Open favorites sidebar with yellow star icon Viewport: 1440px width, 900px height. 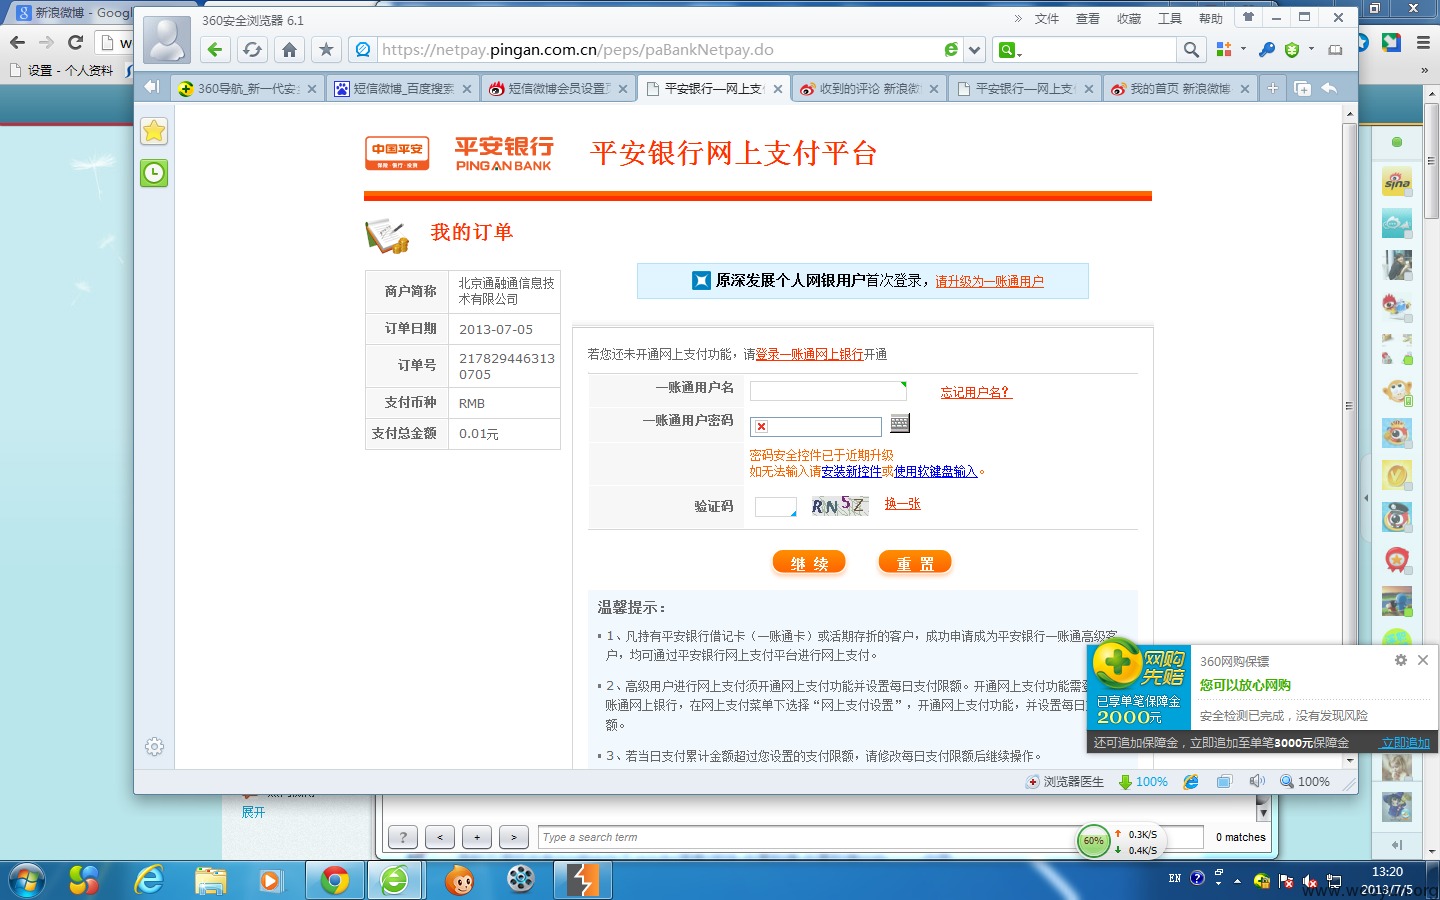(x=154, y=131)
